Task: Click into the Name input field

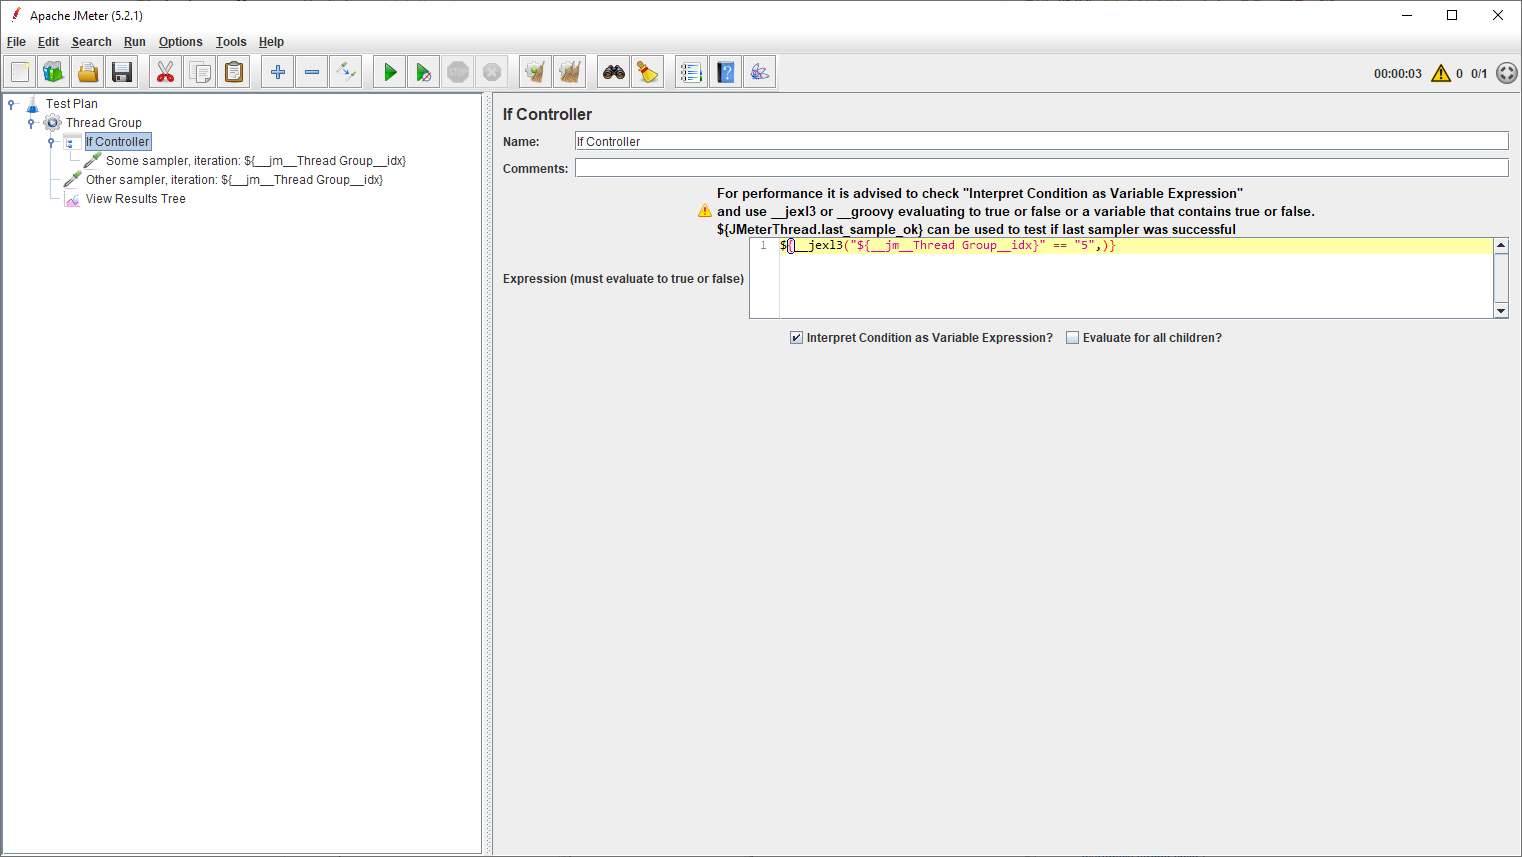Action: [1041, 142]
